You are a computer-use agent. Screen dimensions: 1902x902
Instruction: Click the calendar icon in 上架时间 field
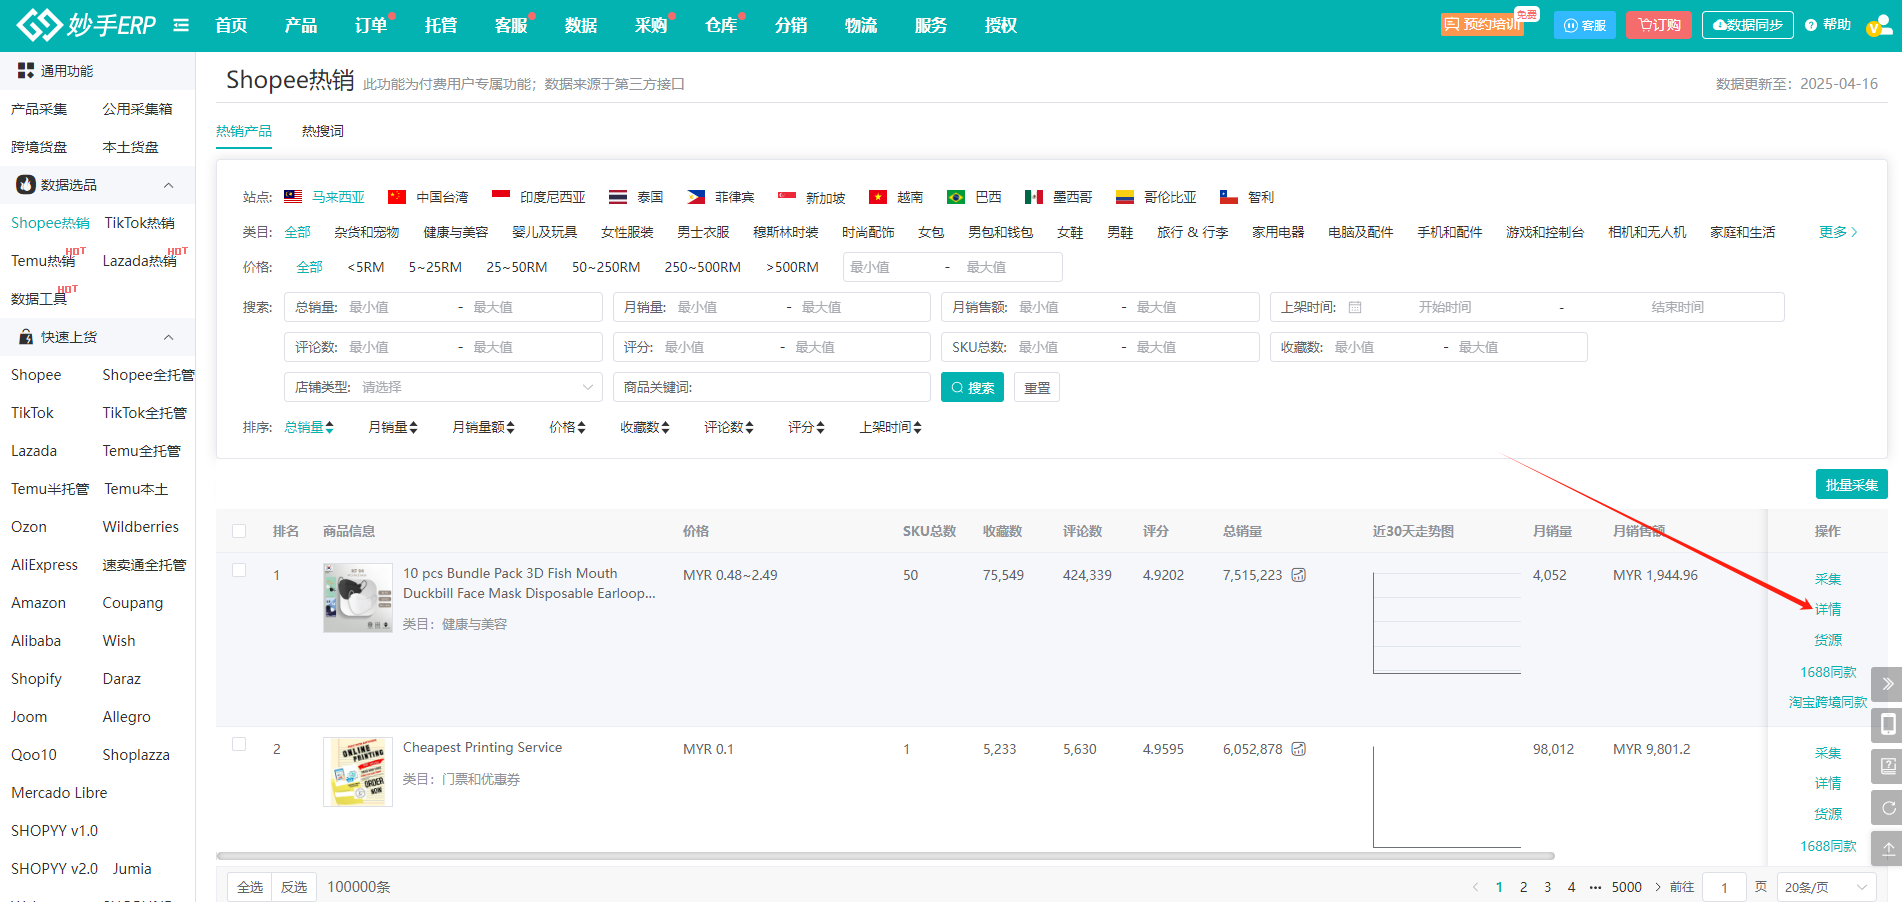[x=1355, y=307]
